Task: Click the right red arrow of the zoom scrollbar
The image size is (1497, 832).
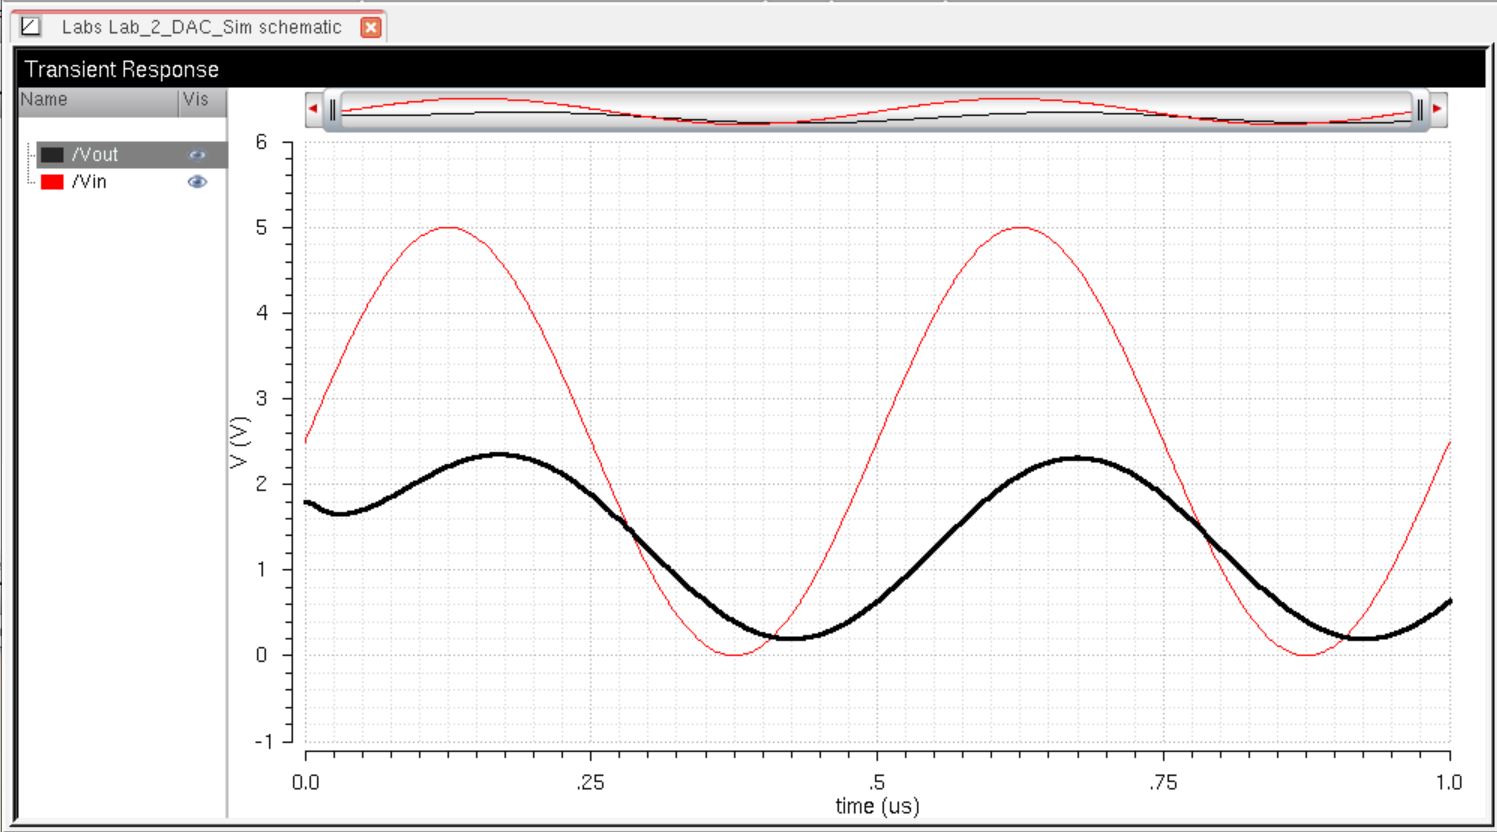Action: 1438,109
